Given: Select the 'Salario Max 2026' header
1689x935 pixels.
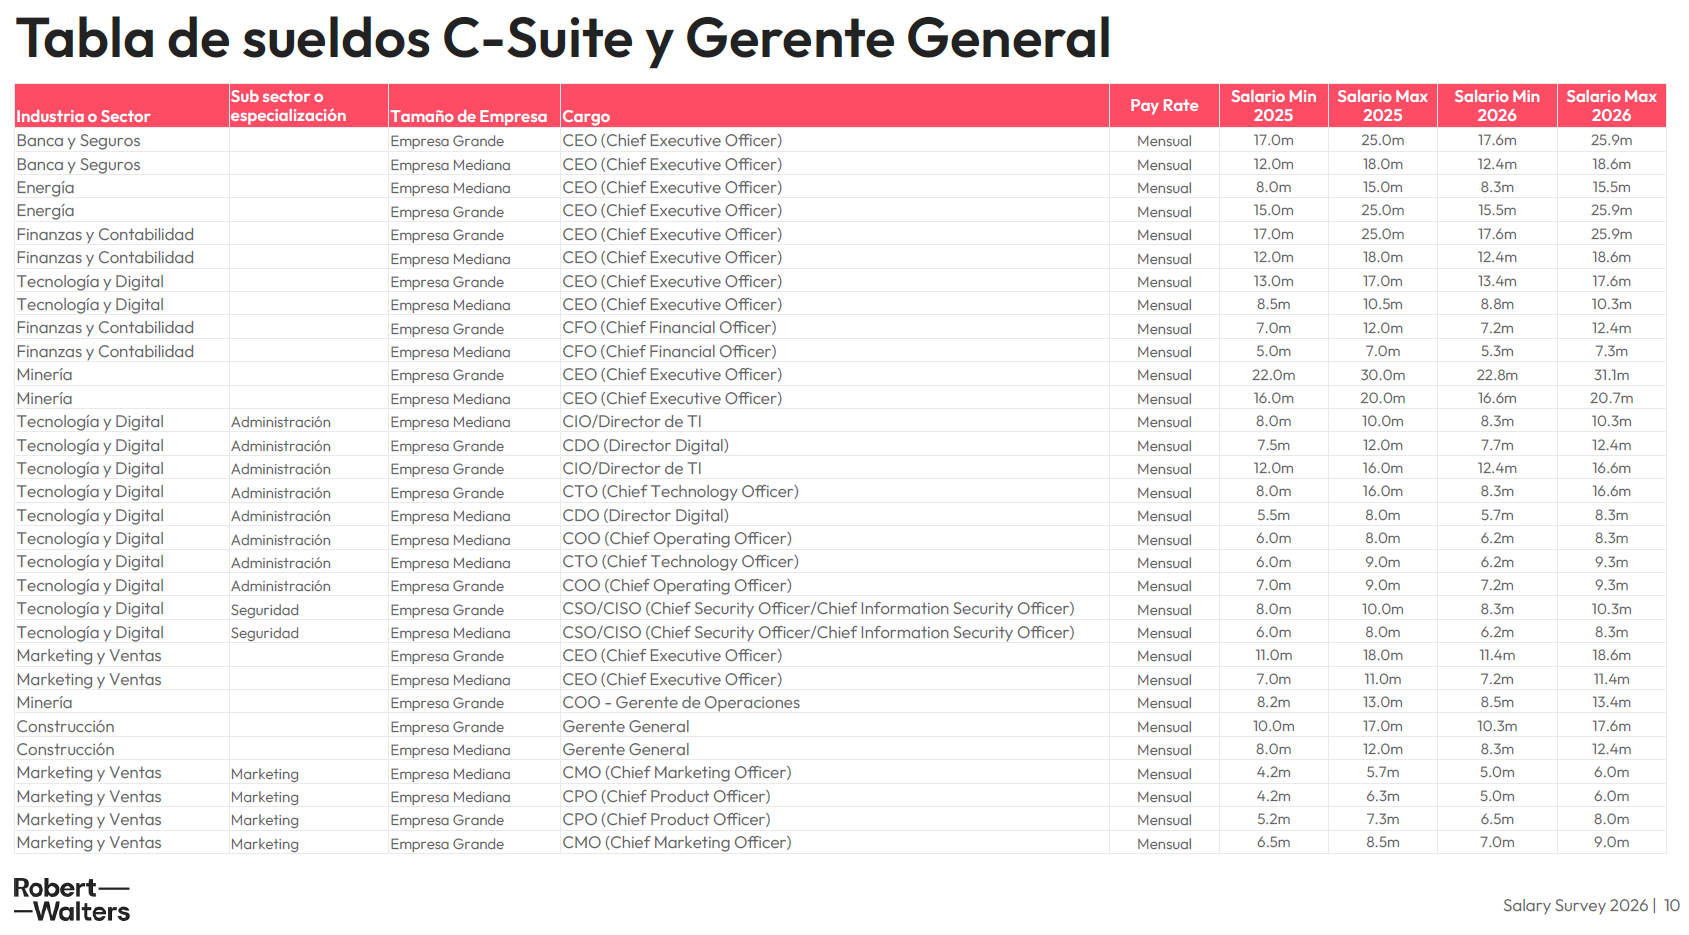Looking at the screenshot, I should tap(1611, 105).
